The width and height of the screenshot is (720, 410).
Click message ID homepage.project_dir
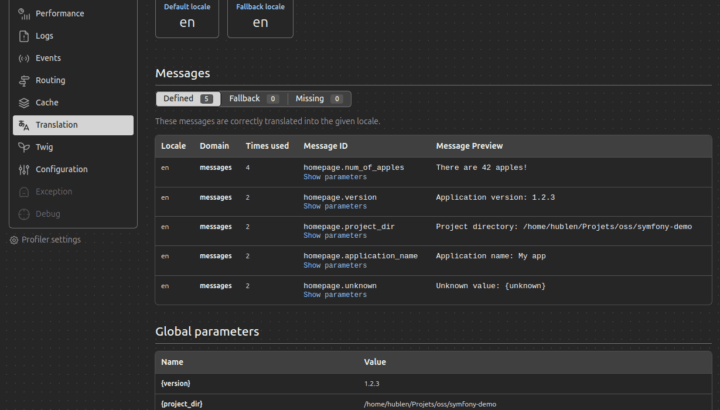(349, 227)
